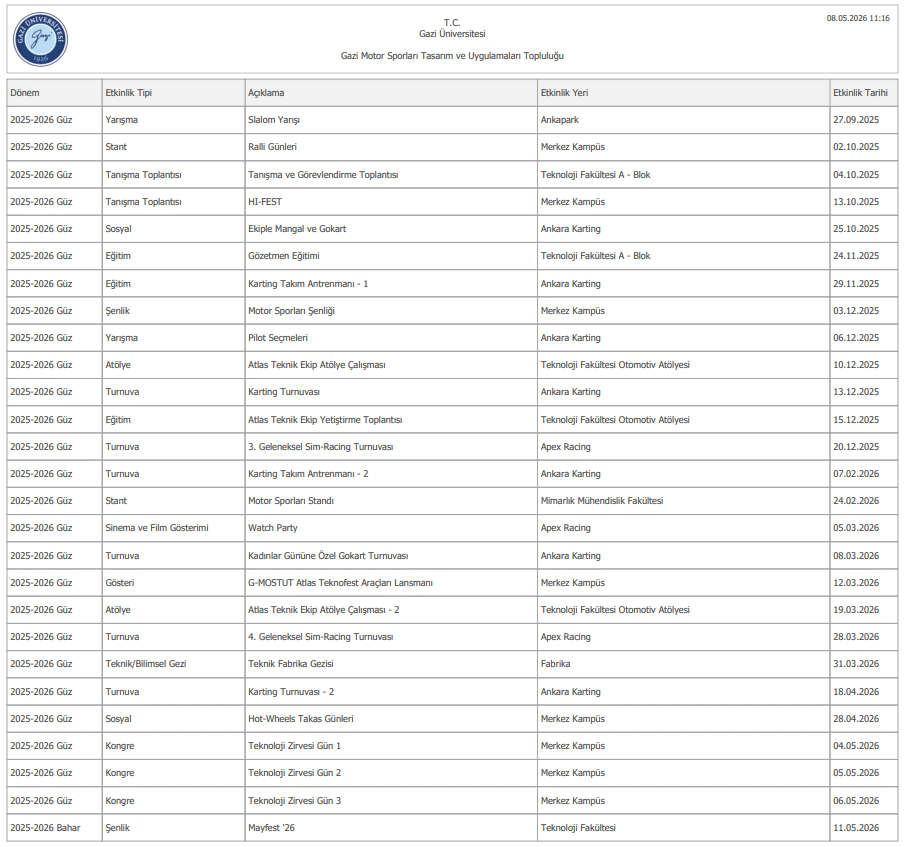Select 'Teknoloji Zirvesi Gün 1' cell

click(391, 747)
